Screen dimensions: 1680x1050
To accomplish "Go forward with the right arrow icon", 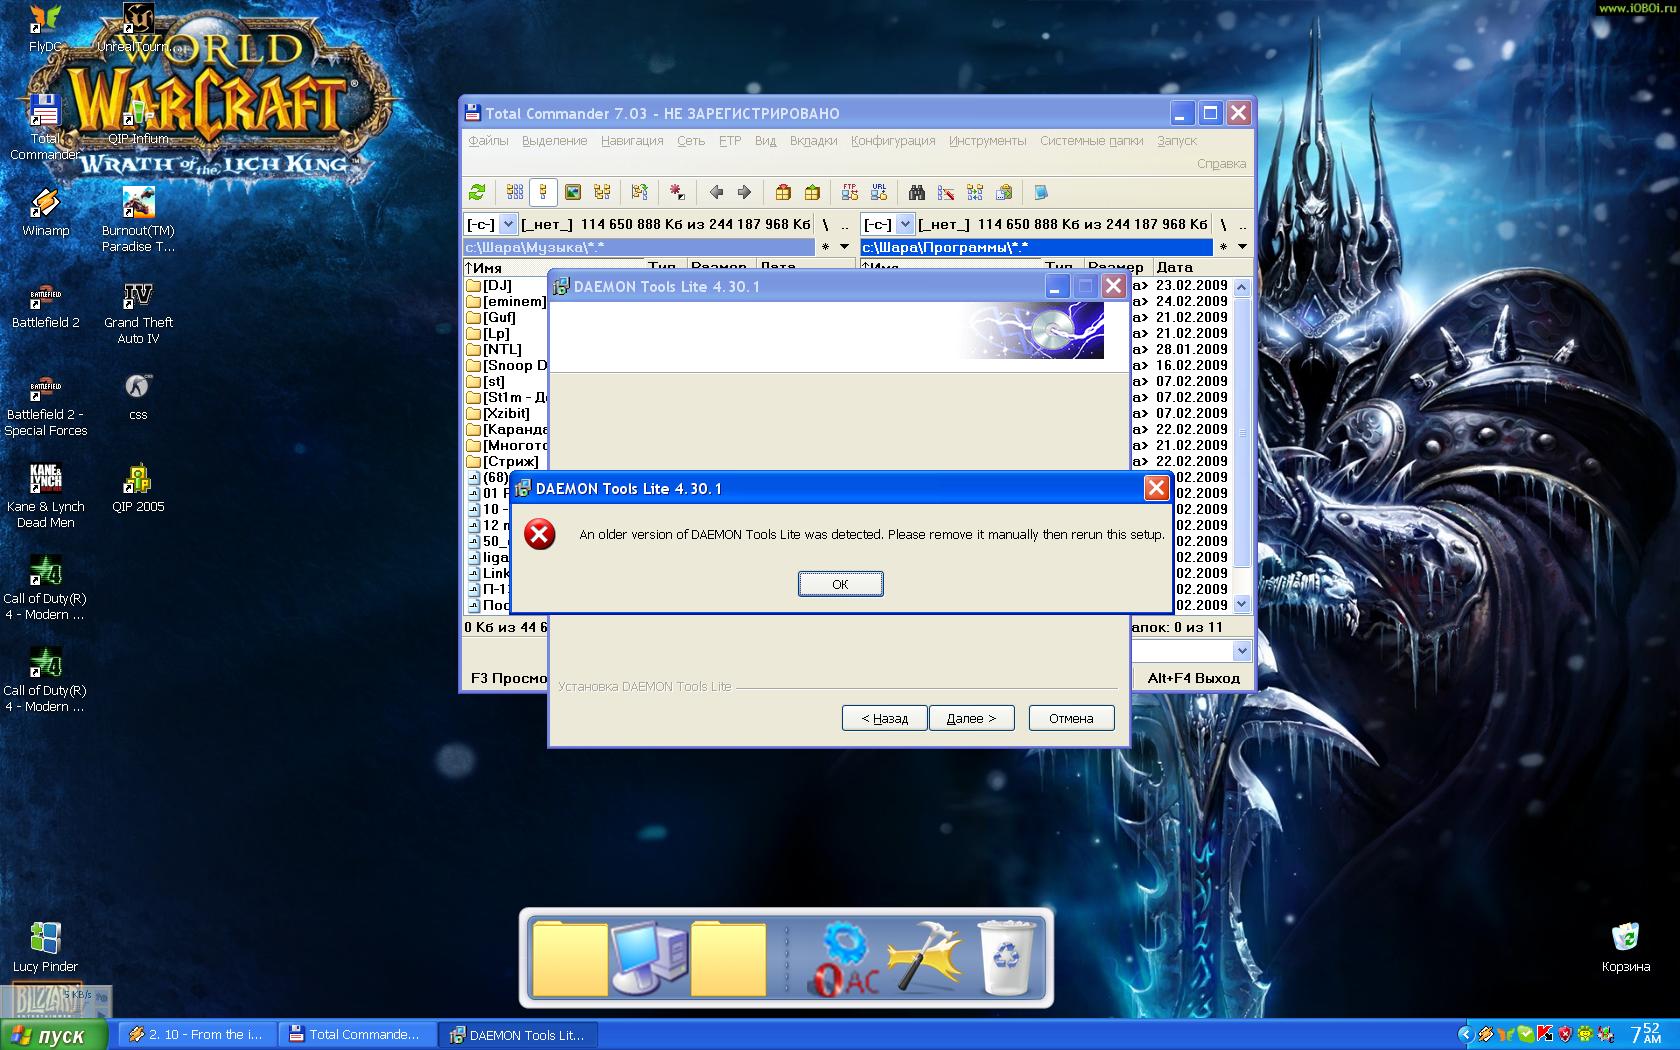I will (x=744, y=192).
